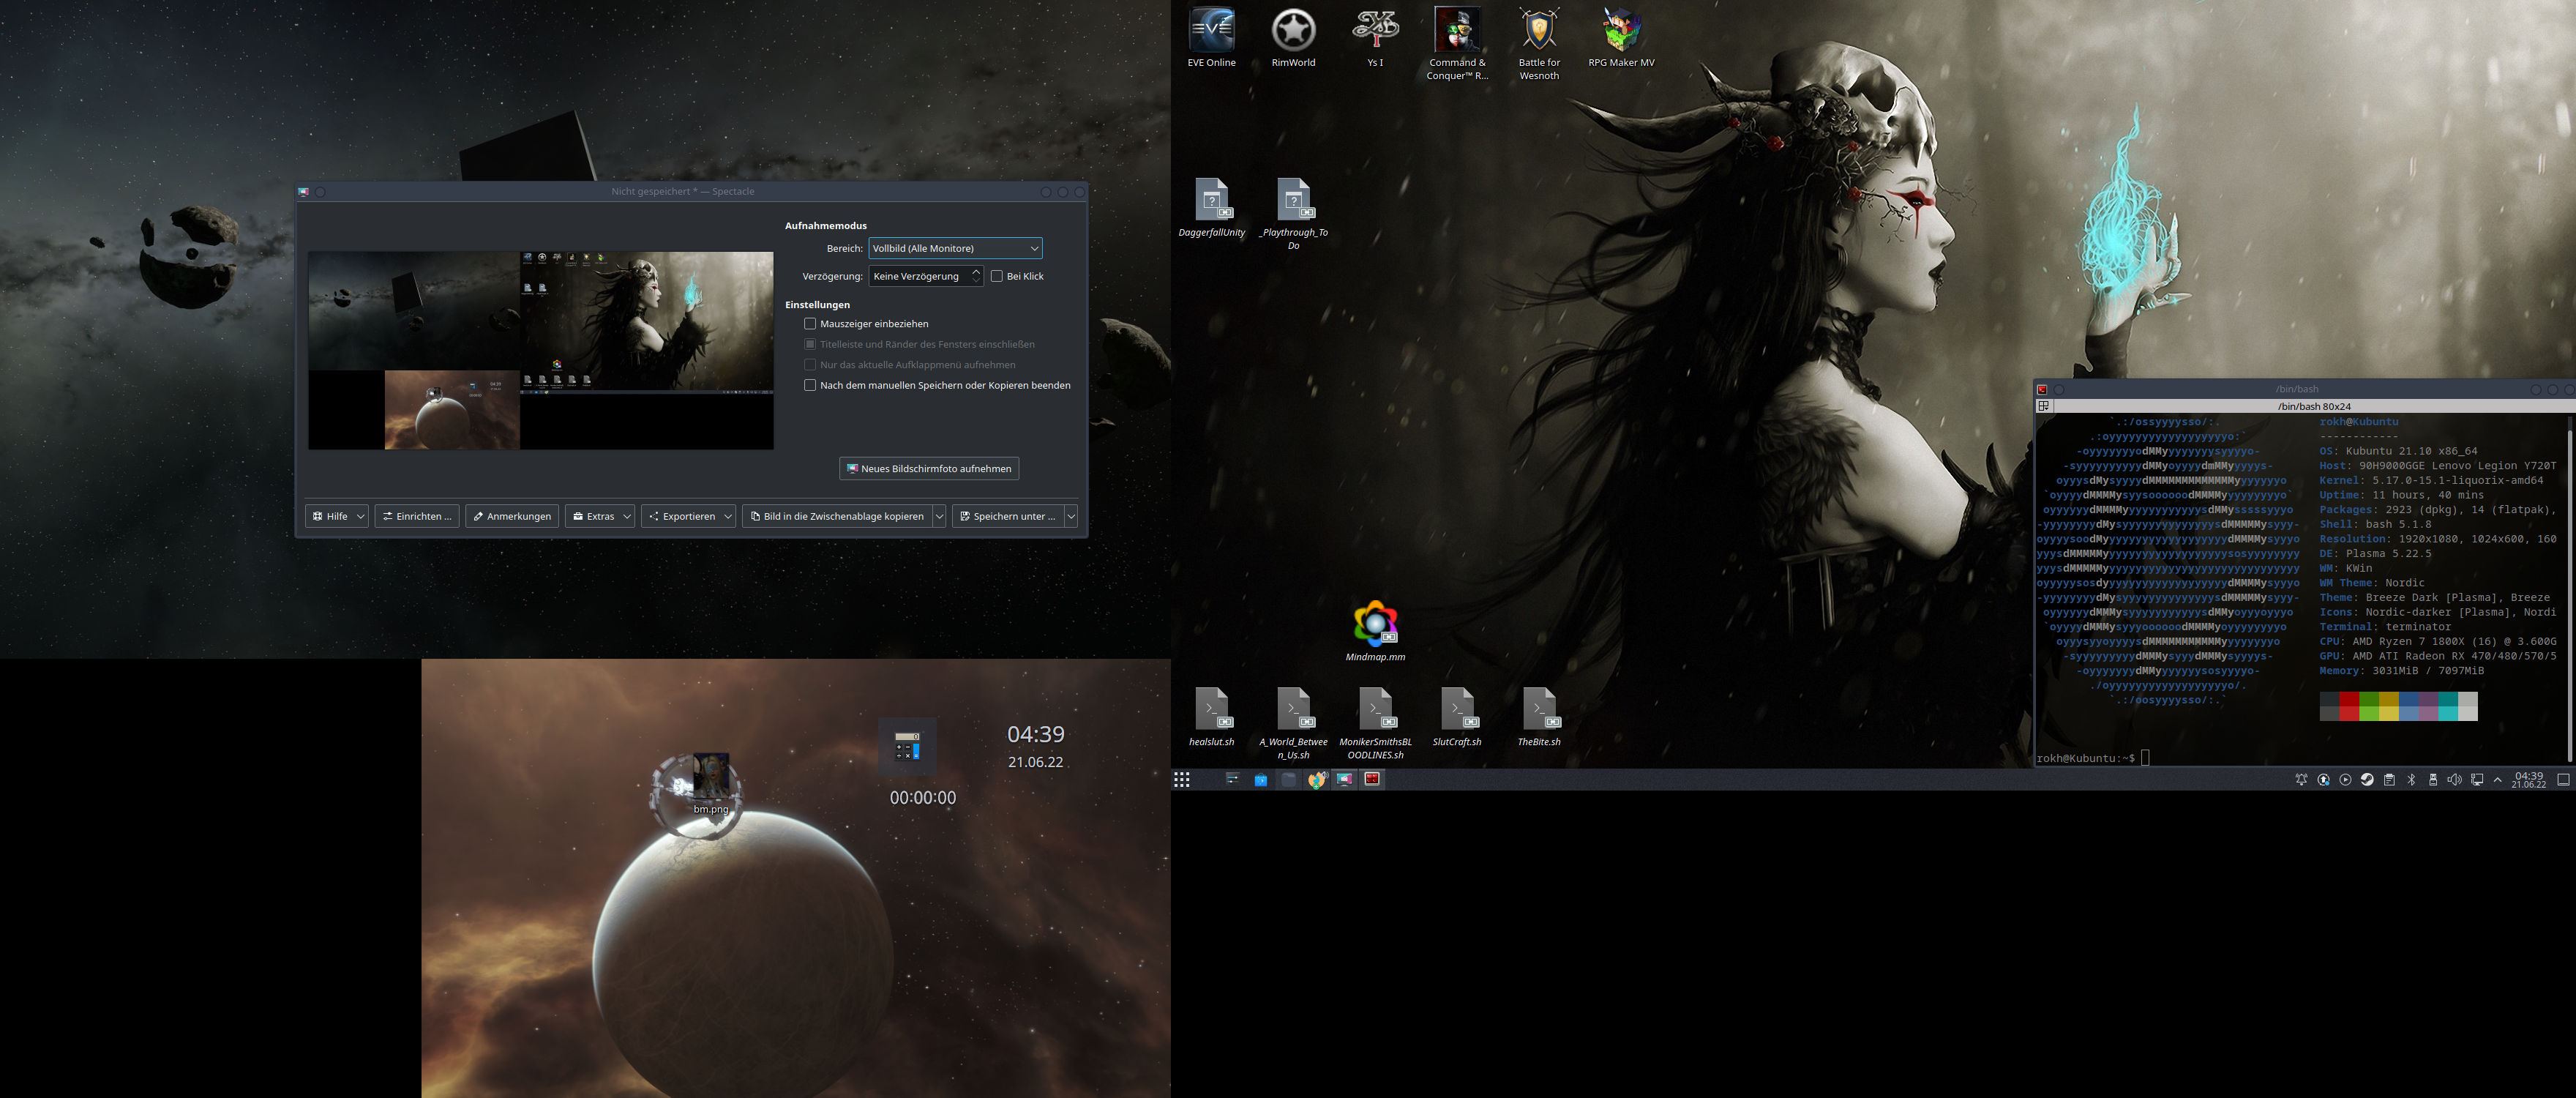Switch to Firefox in taskbar

[x=1317, y=780]
